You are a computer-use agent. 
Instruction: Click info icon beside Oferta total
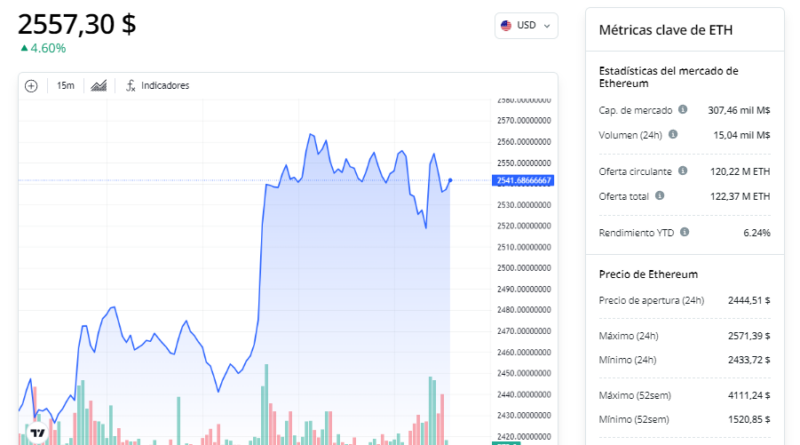tap(660, 195)
